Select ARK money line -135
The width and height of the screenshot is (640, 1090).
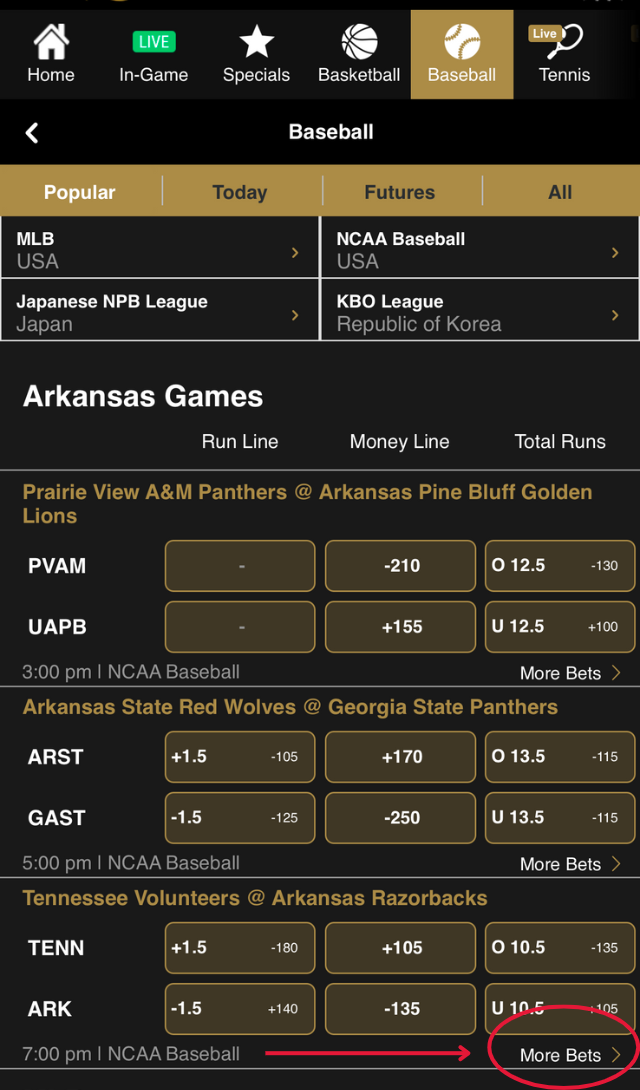click(401, 1009)
